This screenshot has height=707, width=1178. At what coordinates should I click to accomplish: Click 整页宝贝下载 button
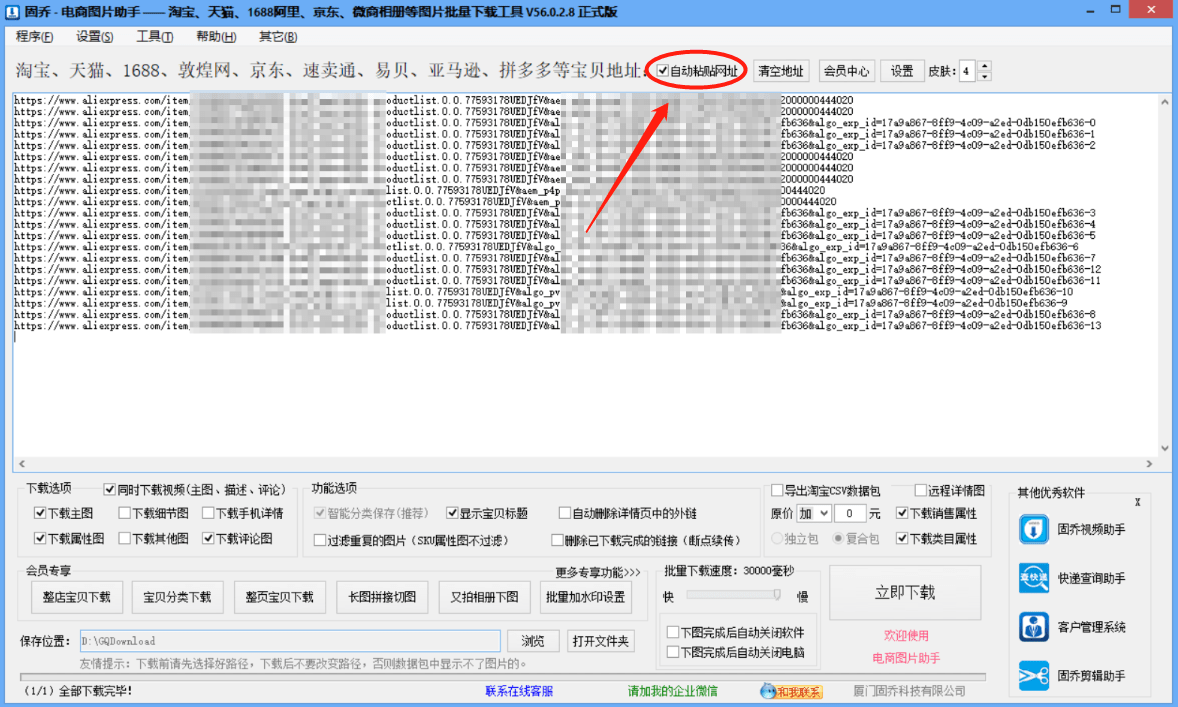(279, 597)
